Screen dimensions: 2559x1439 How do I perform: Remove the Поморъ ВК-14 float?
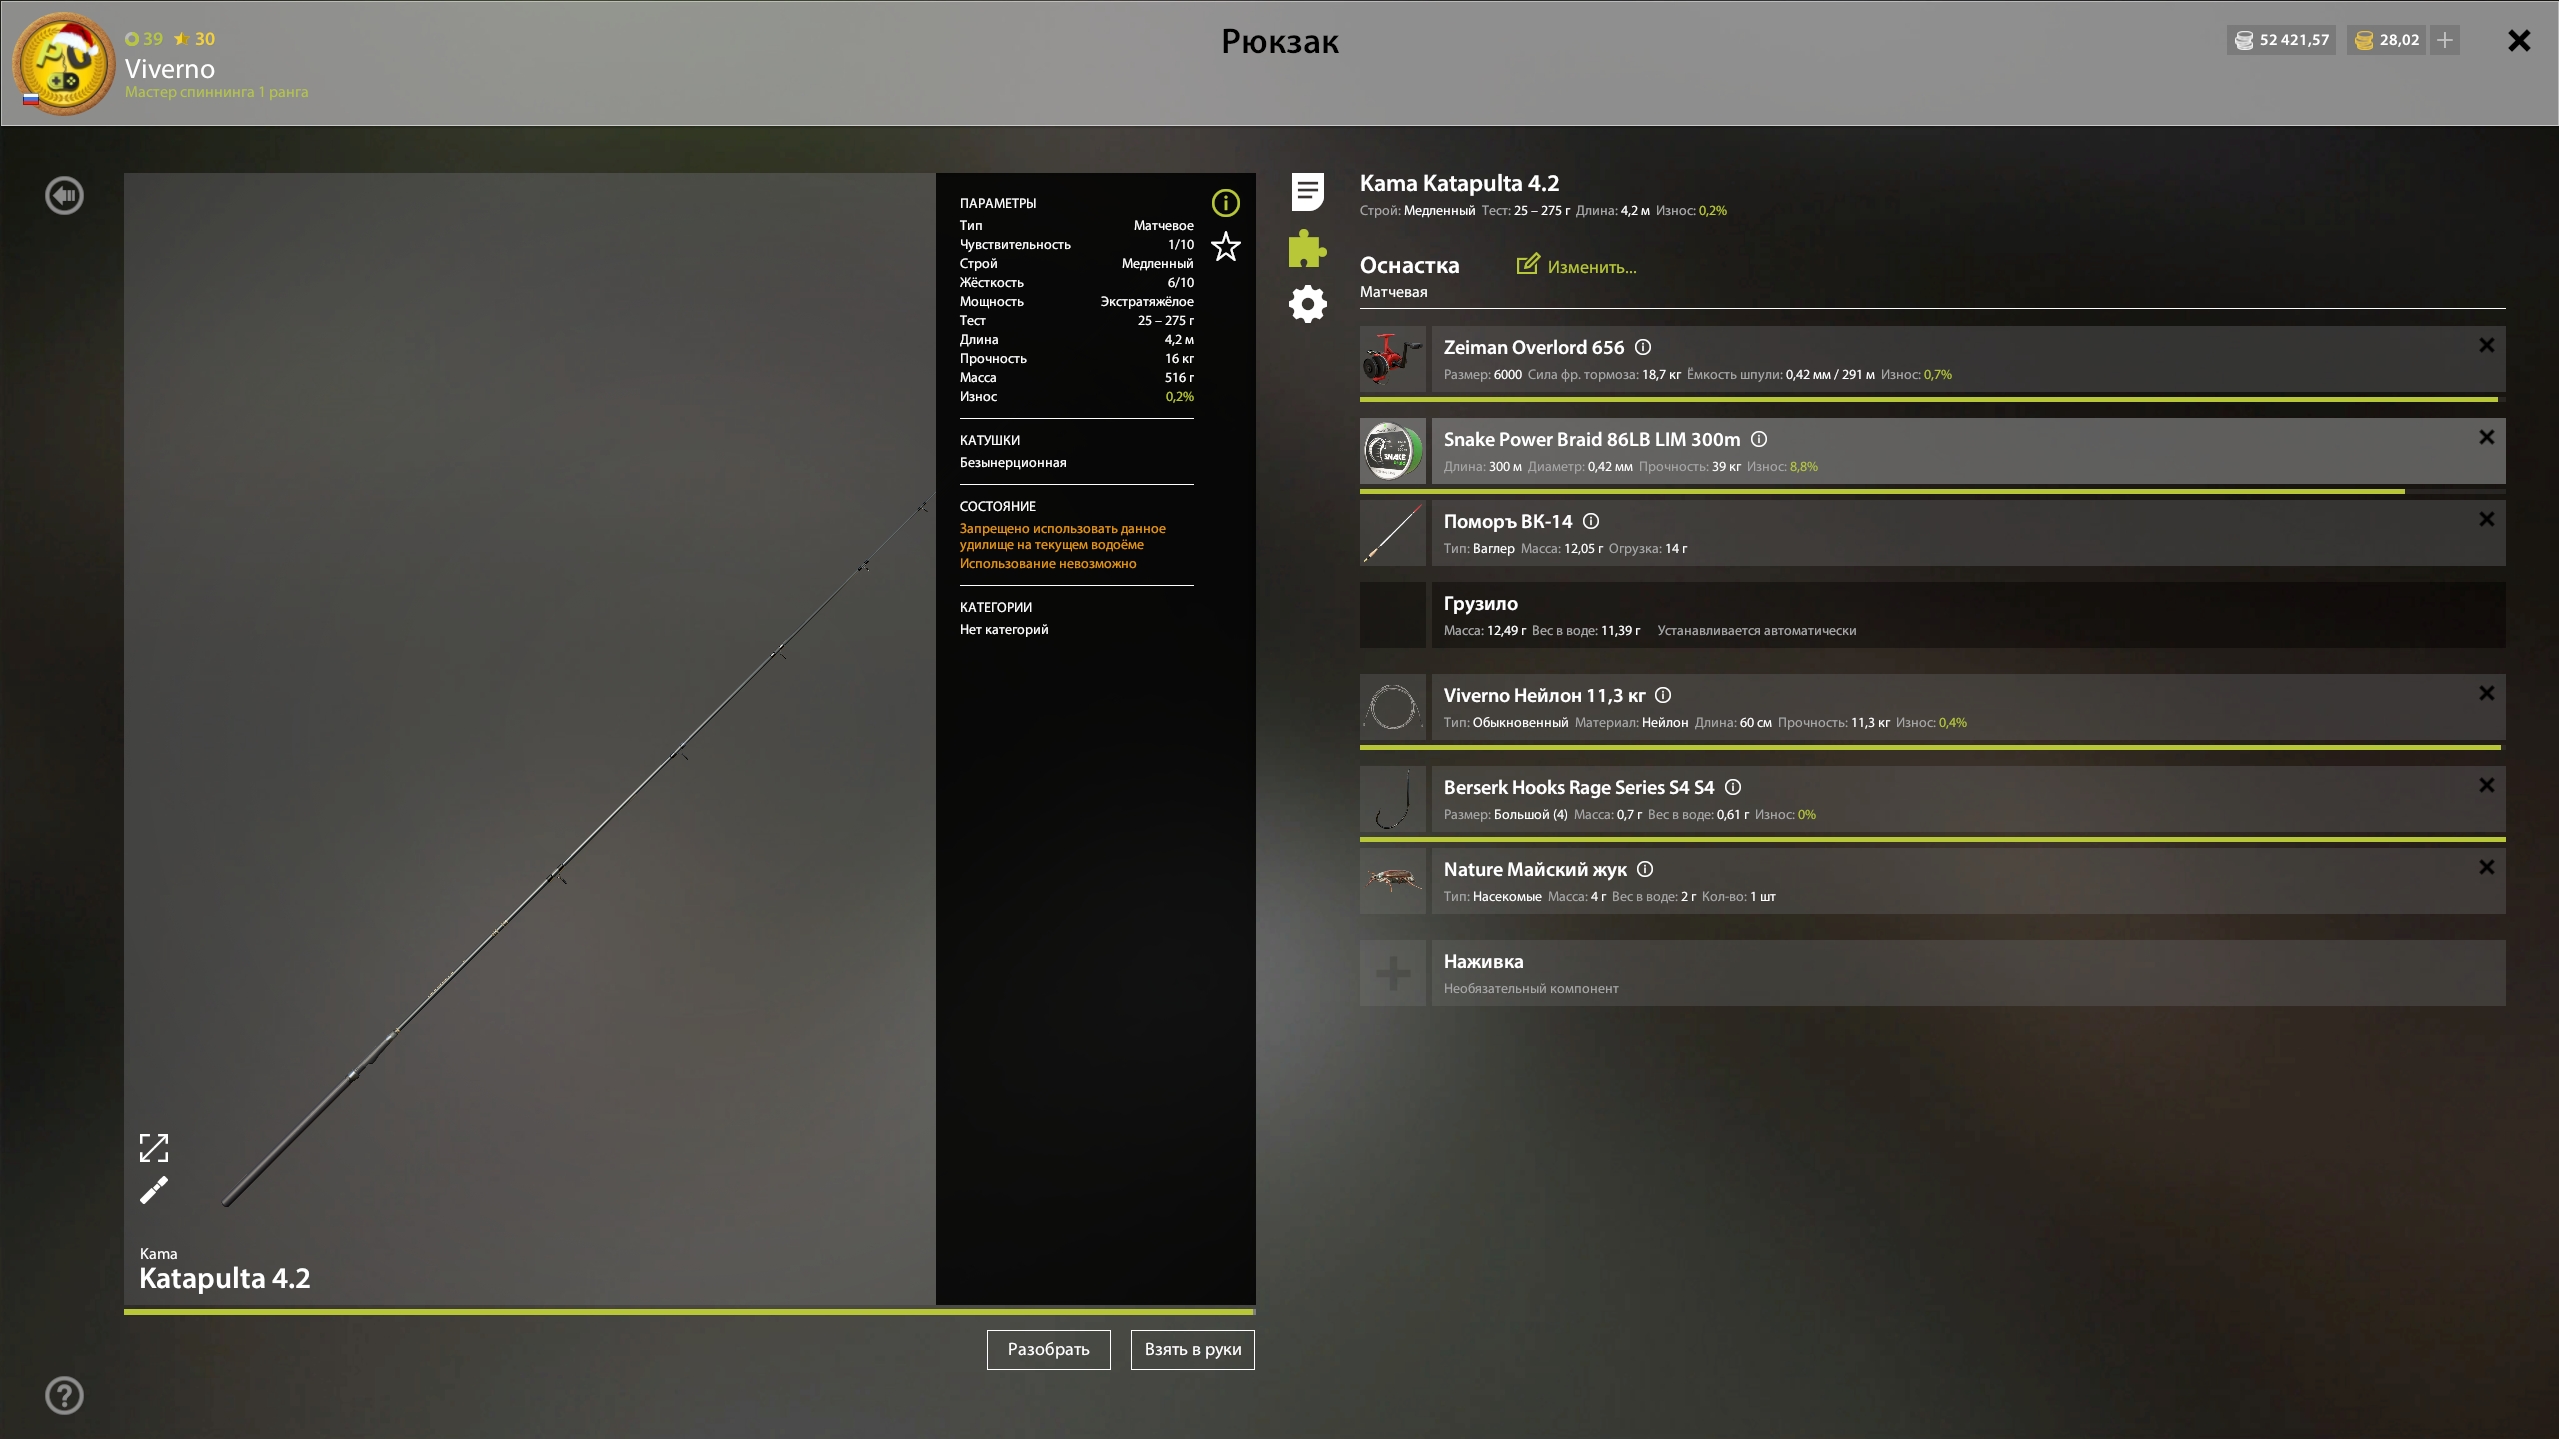click(x=2486, y=520)
